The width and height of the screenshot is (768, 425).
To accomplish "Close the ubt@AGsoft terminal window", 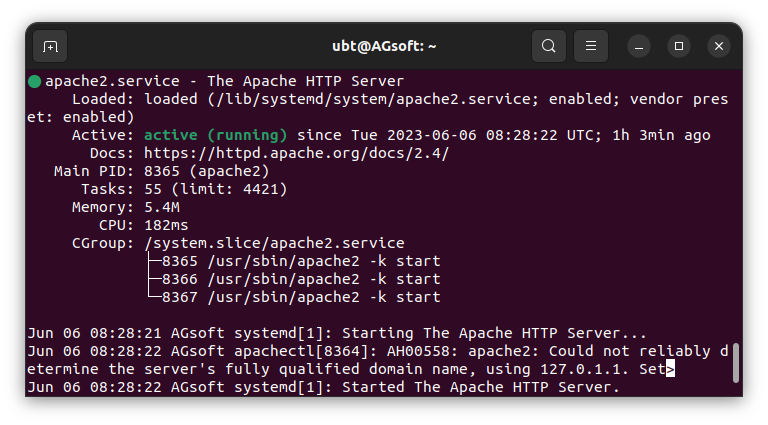I will pos(719,46).
